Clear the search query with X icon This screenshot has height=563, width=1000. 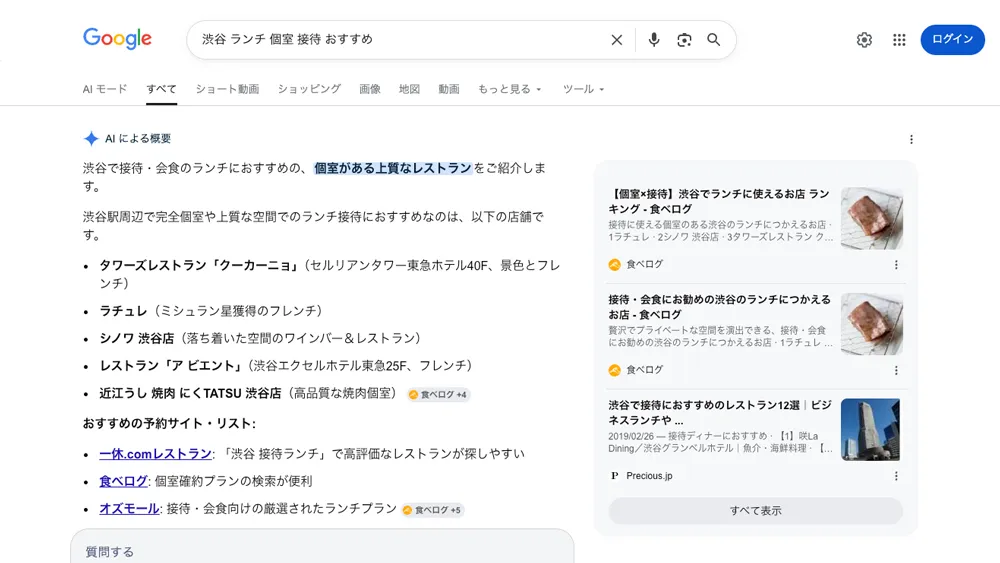click(616, 40)
